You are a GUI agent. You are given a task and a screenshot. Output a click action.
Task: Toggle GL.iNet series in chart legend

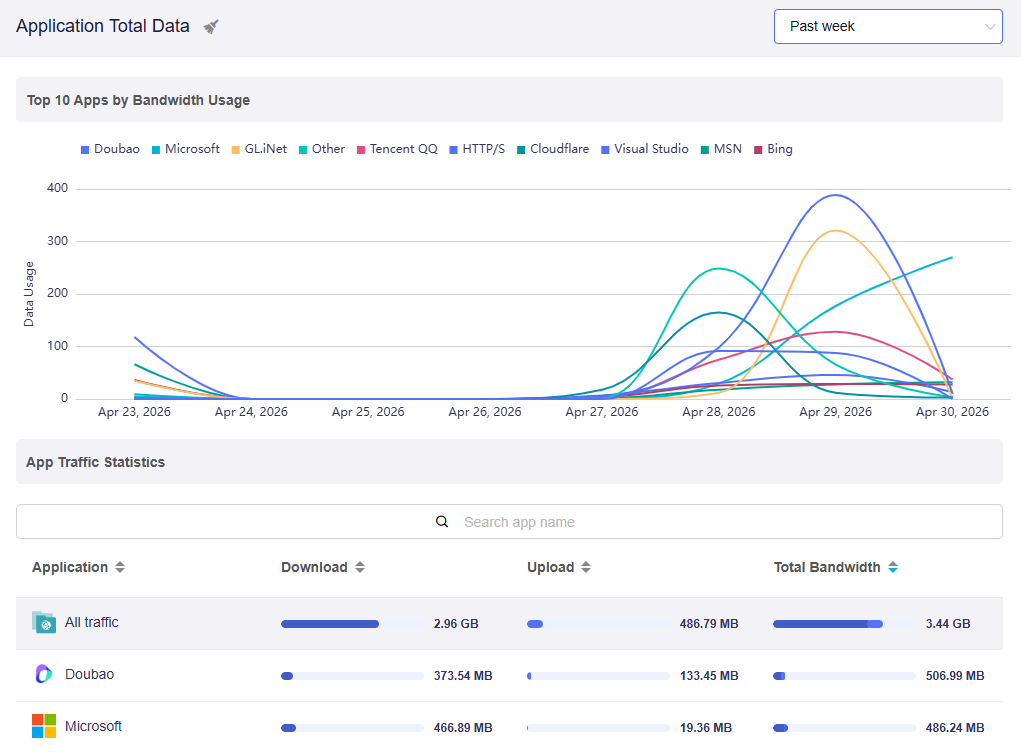point(259,149)
